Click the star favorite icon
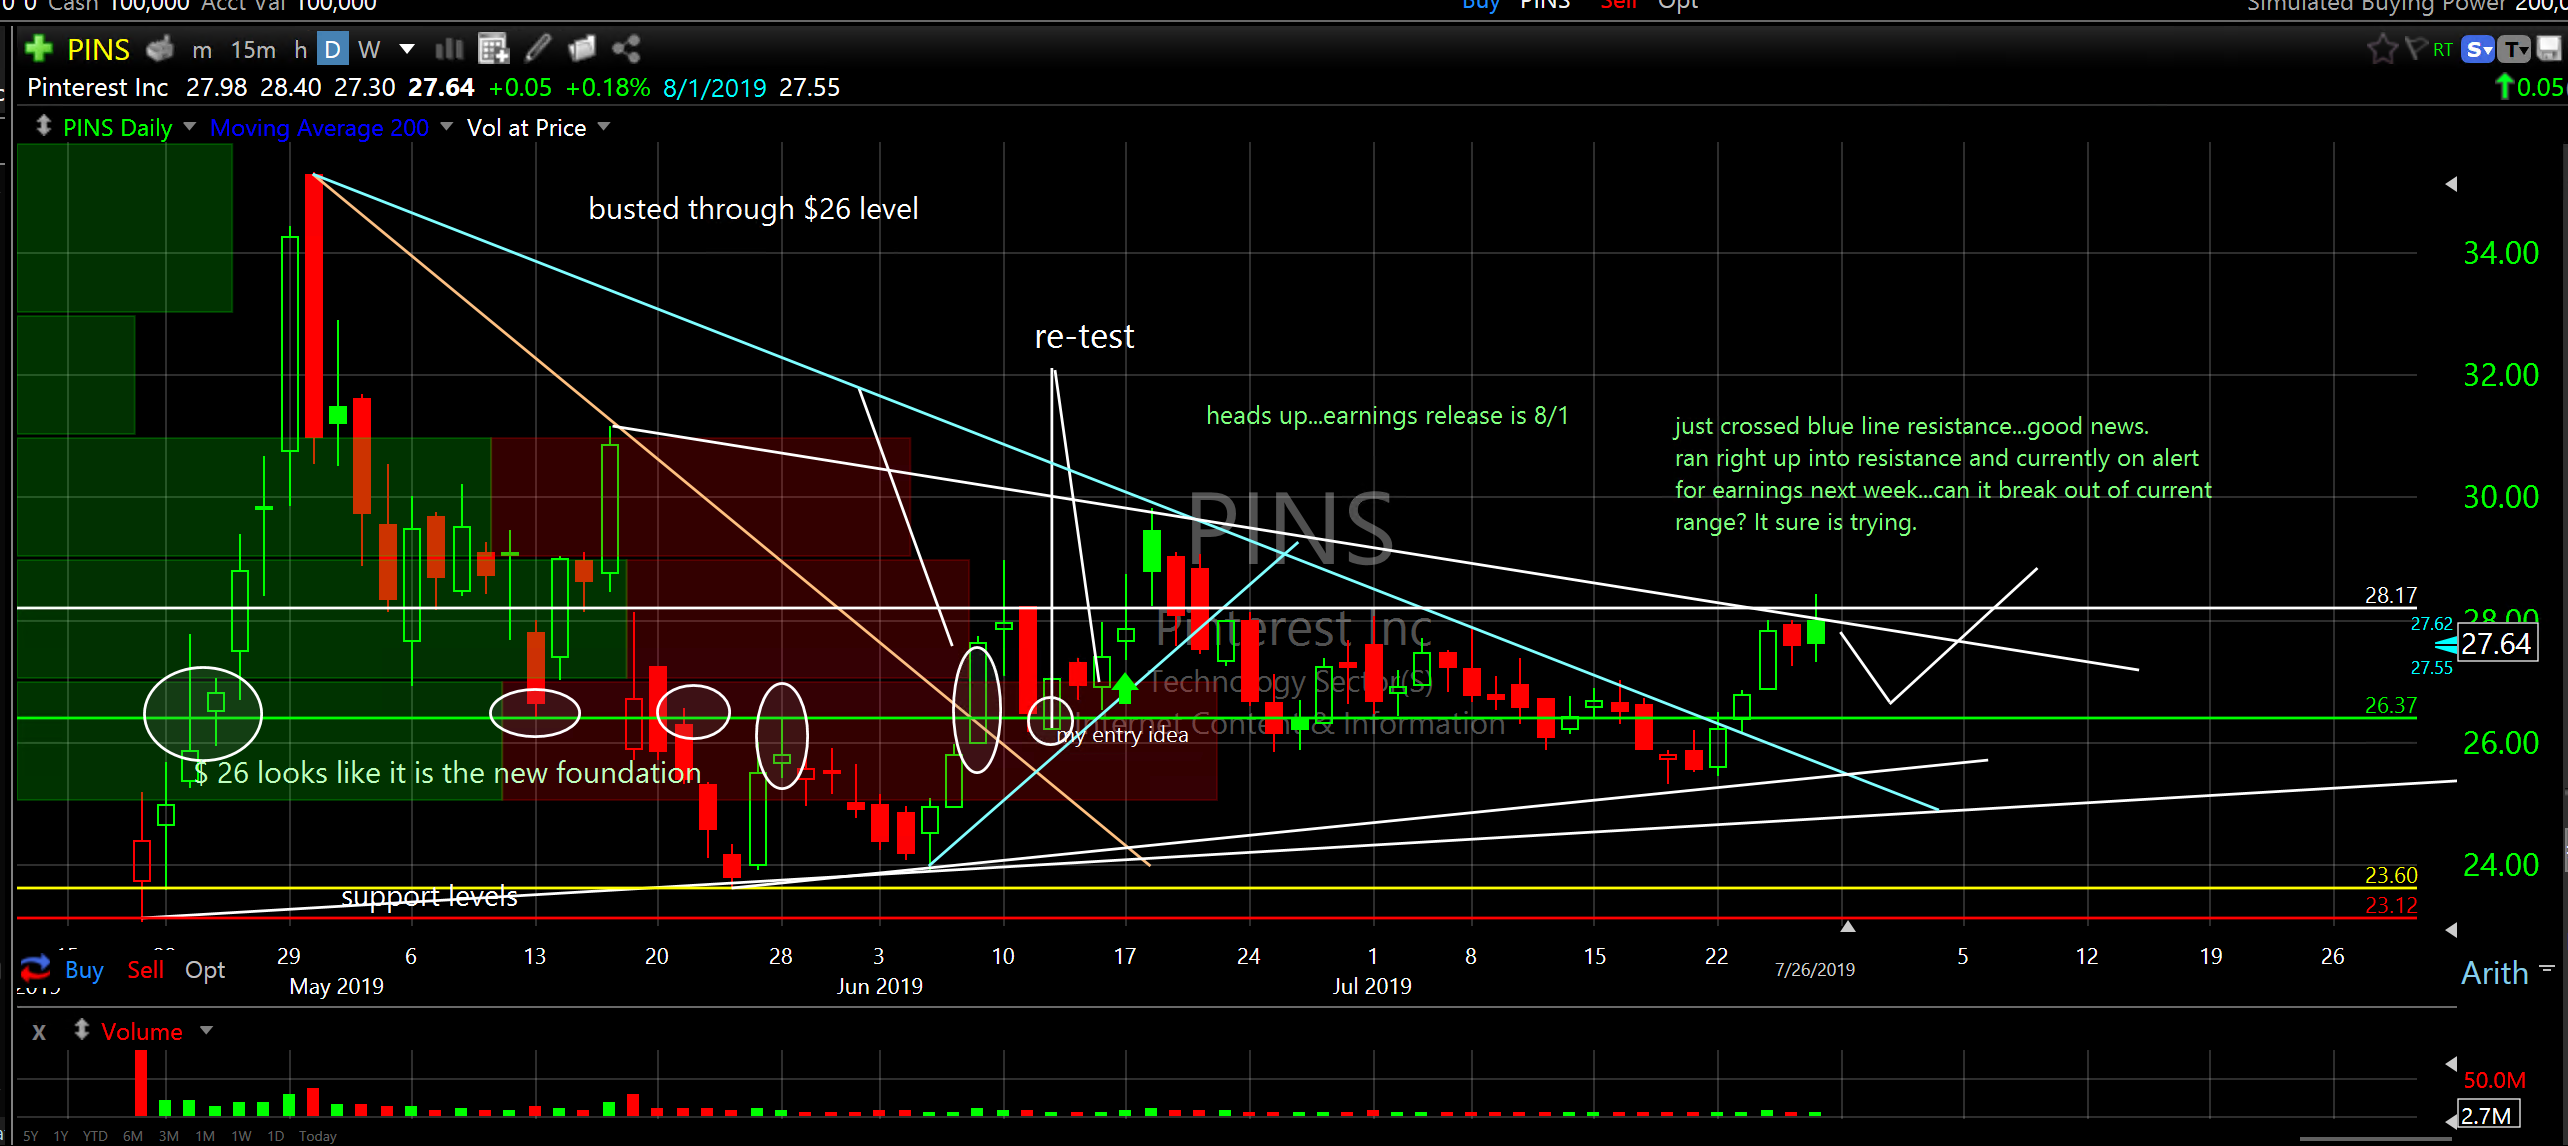 point(2382,49)
